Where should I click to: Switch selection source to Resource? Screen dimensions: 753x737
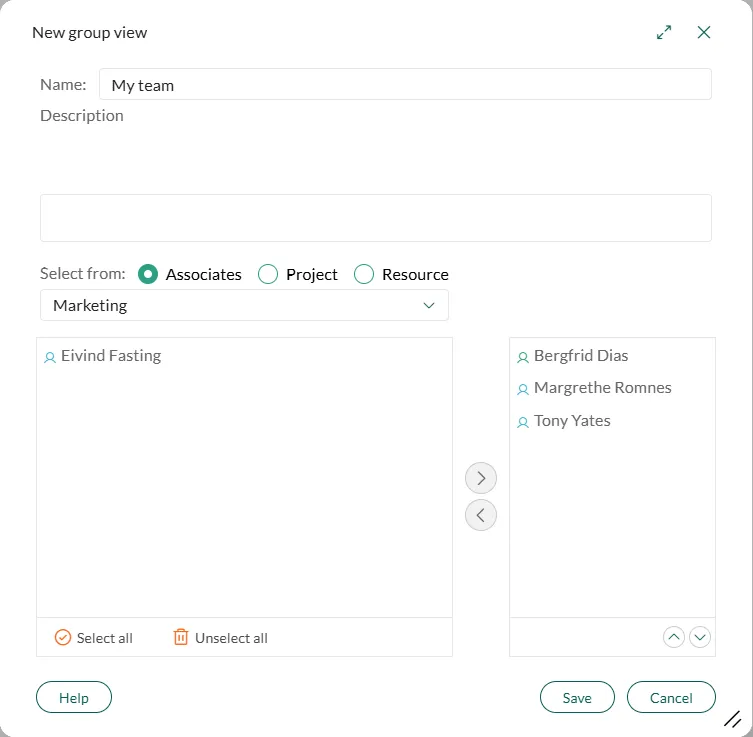click(x=364, y=274)
